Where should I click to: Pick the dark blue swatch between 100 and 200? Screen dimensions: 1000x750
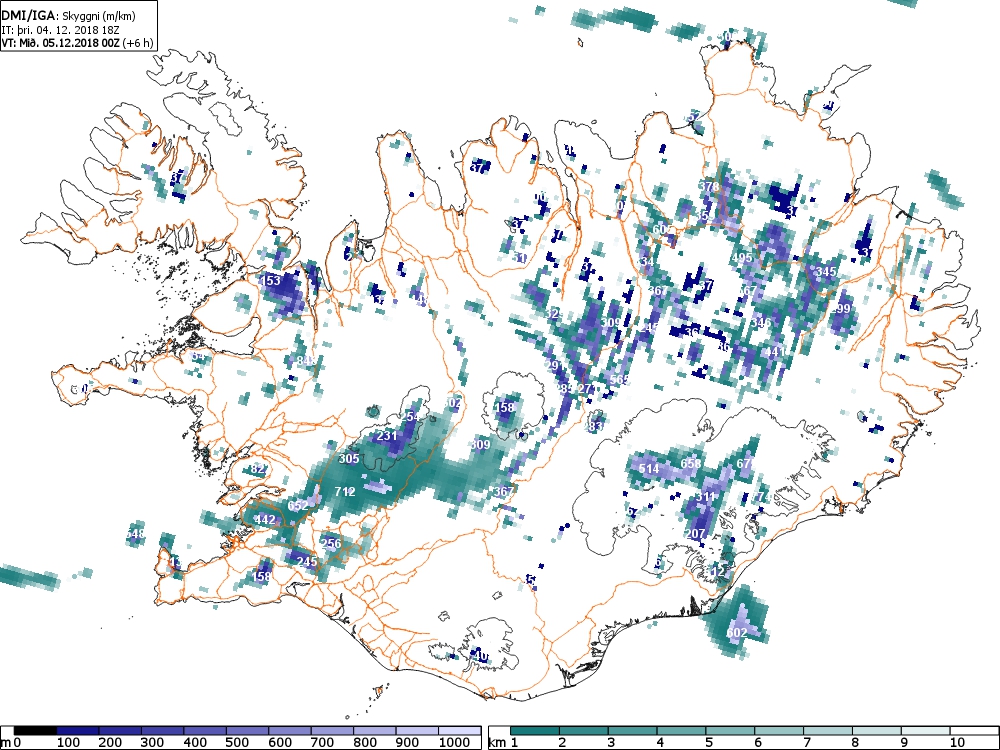click(x=78, y=731)
